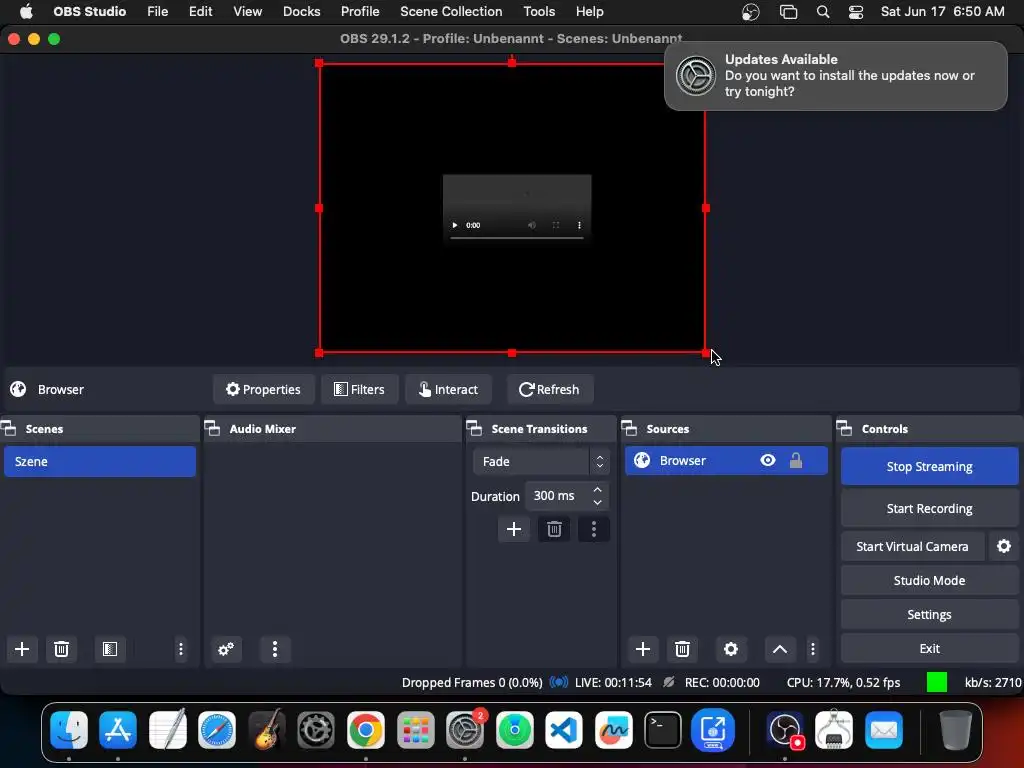Open the Scene Collection menu
The height and width of the screenshot is (768, 1024).
coord(451,12)
